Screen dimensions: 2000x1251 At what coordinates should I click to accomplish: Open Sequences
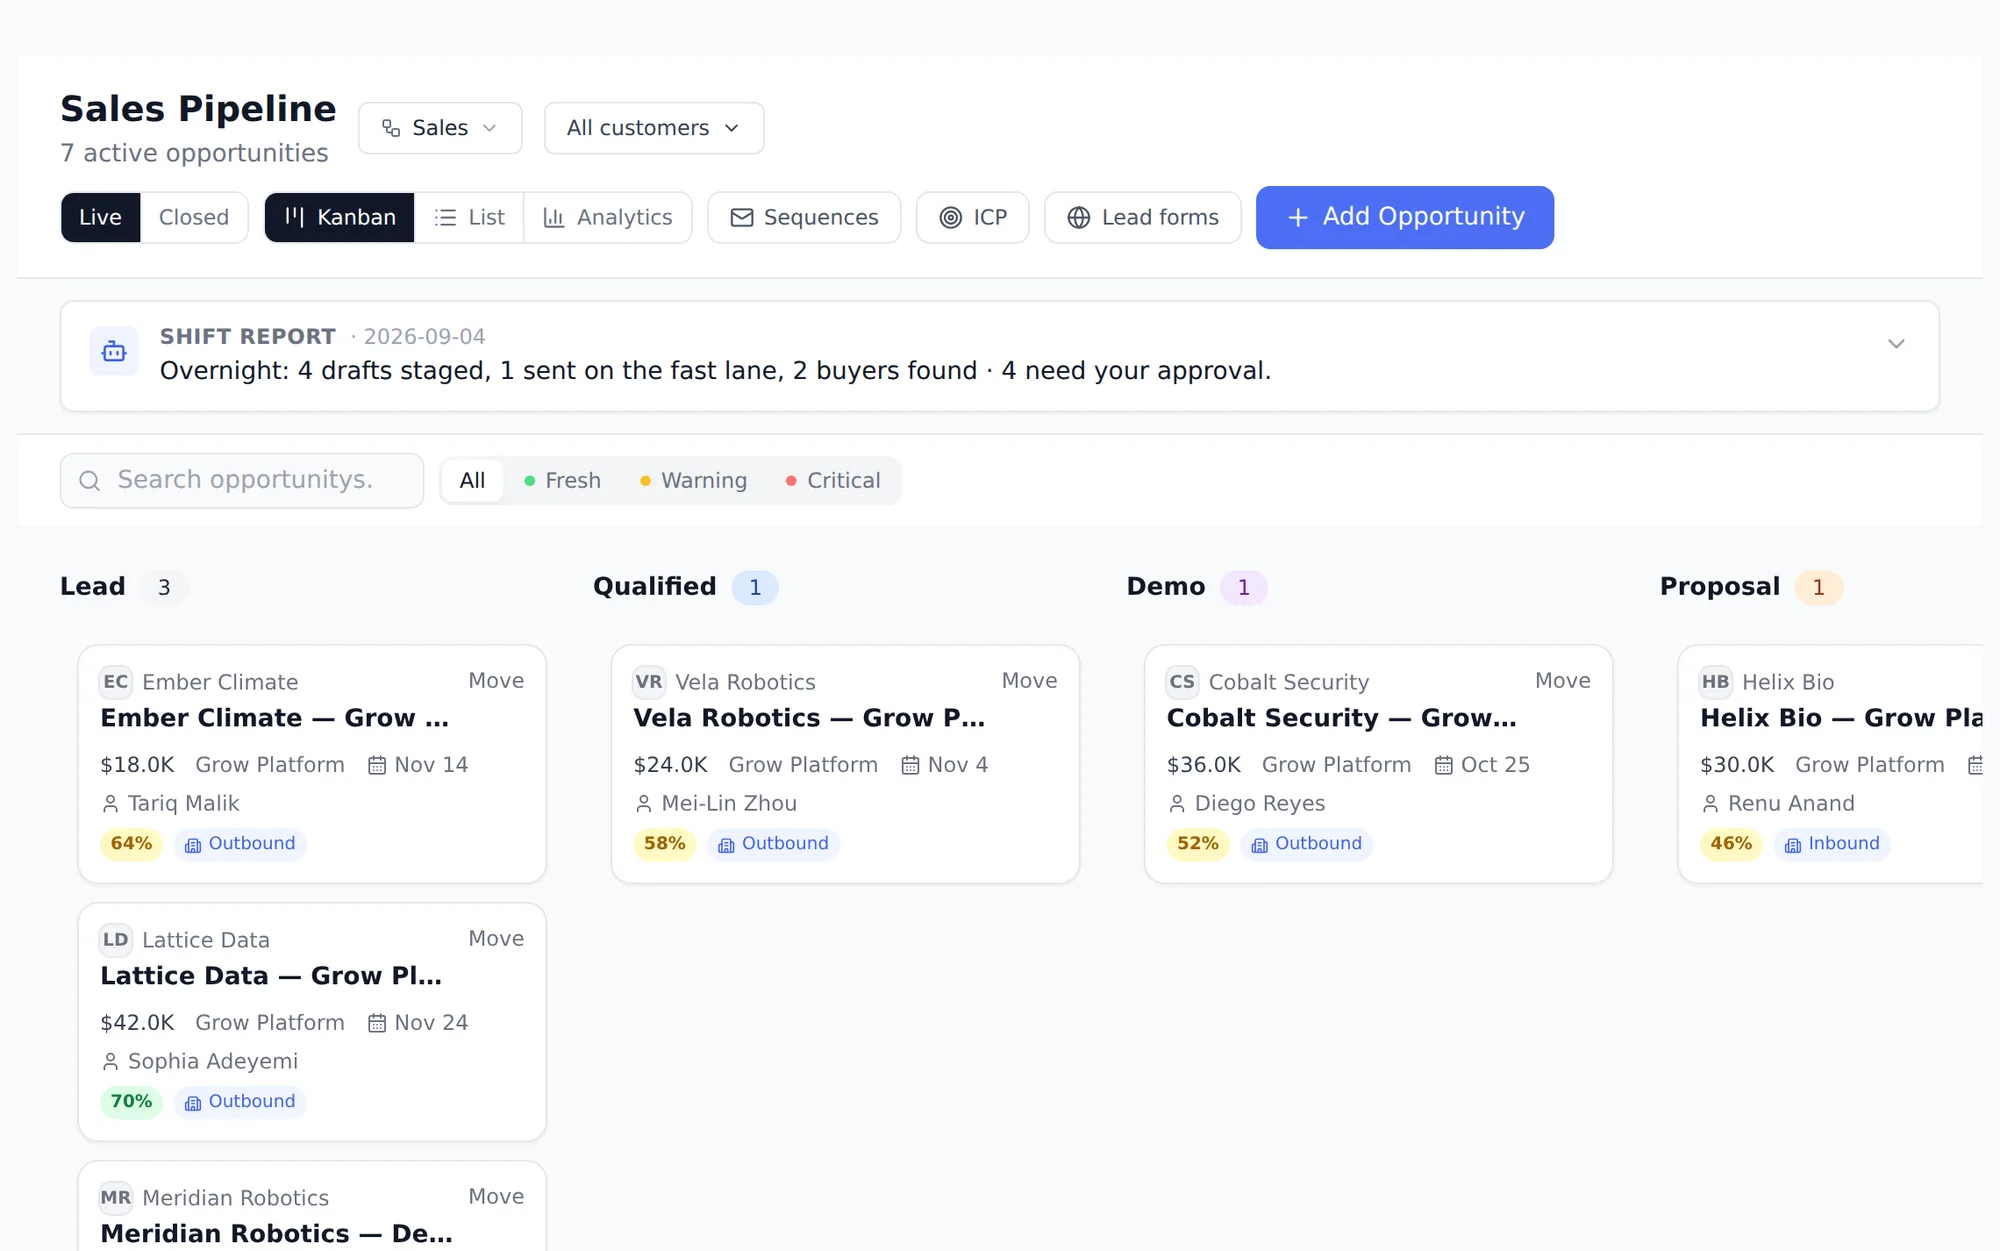point(804,217)
